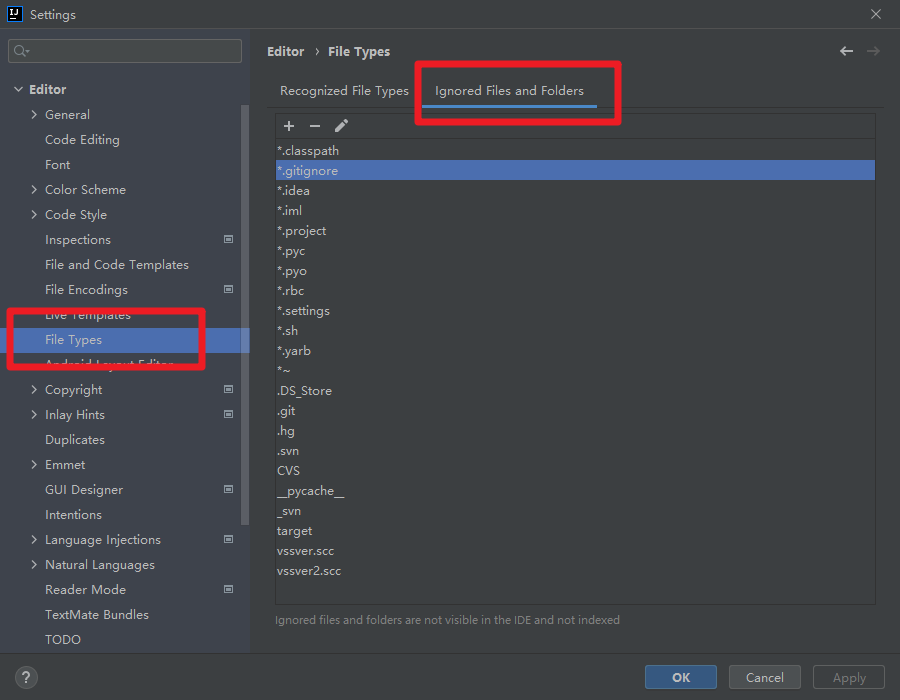This screenshot has width=900, height=700.
Task: Switch to Recognized File Types tab
Action: 344,91
